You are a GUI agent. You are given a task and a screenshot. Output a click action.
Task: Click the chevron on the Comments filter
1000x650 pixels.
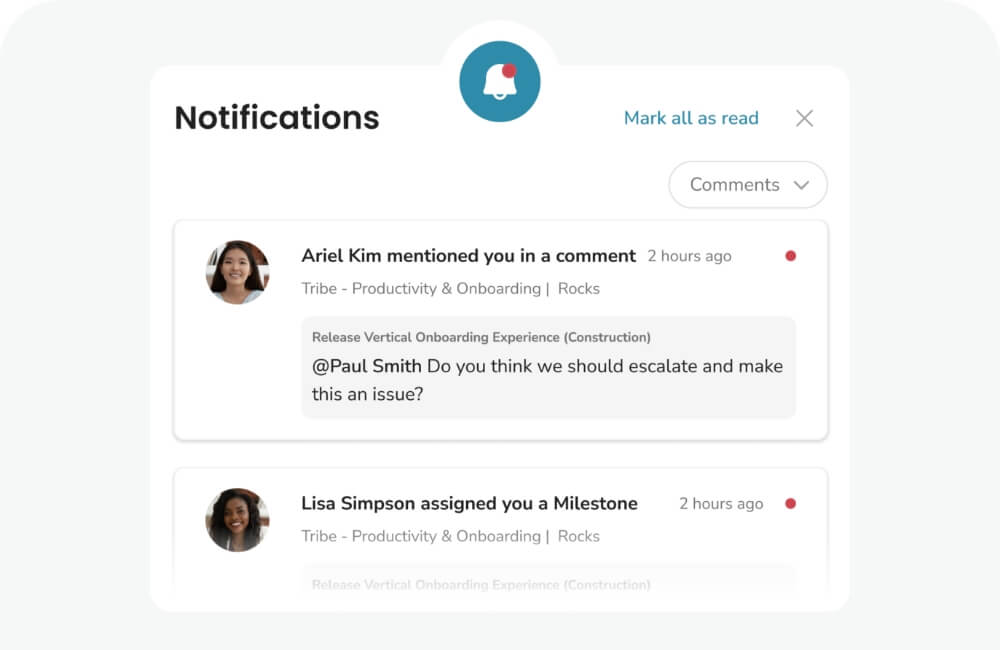[x=801, y=185]
